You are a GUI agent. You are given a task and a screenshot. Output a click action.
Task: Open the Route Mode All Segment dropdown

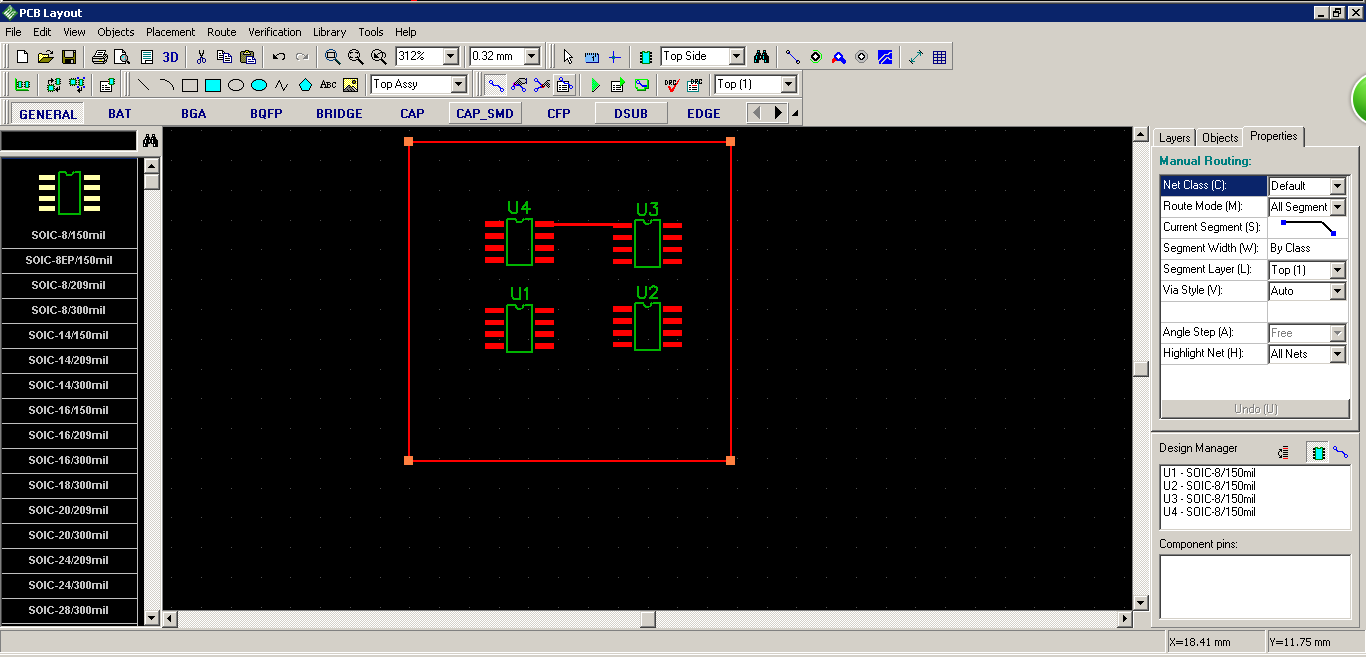(1337, 207)
